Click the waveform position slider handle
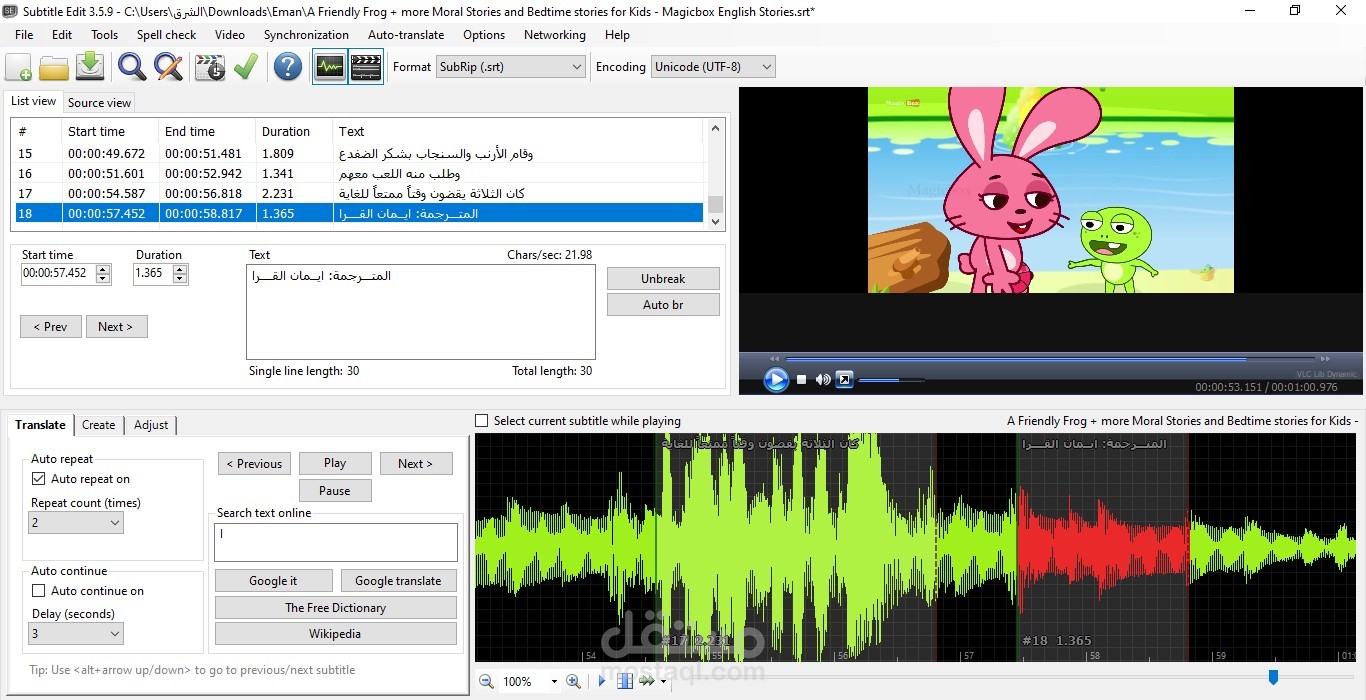 pyautogui.click(x=1273, y=678)
